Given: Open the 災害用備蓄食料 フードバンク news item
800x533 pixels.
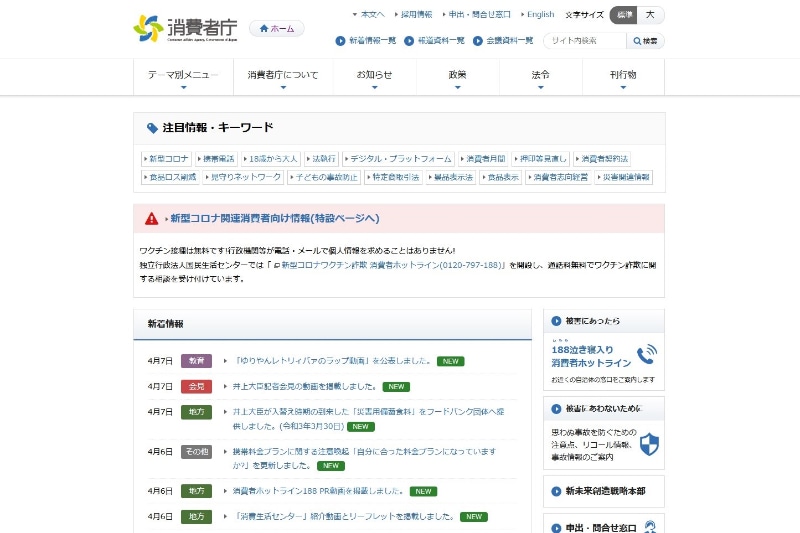Looking at the screenshot, I should pos(368,419).
